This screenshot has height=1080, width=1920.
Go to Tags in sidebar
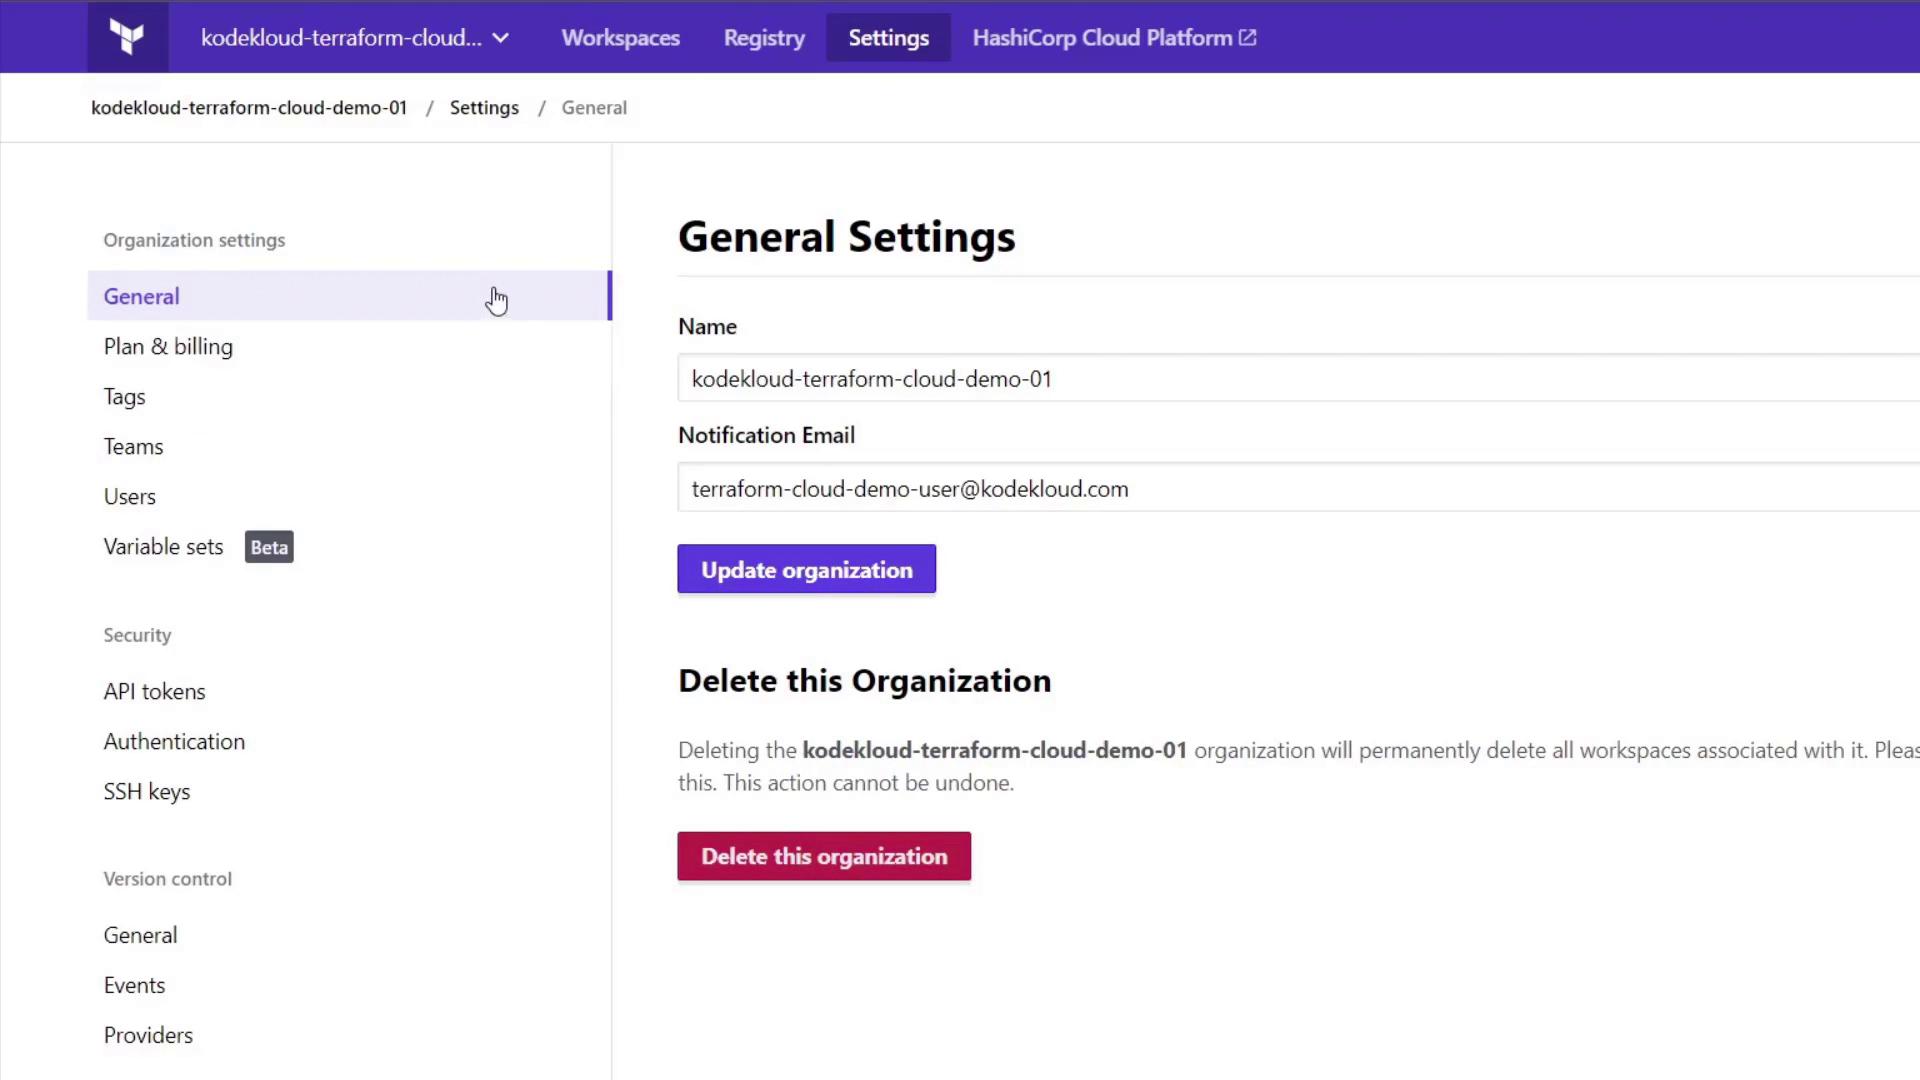[125, 397]
